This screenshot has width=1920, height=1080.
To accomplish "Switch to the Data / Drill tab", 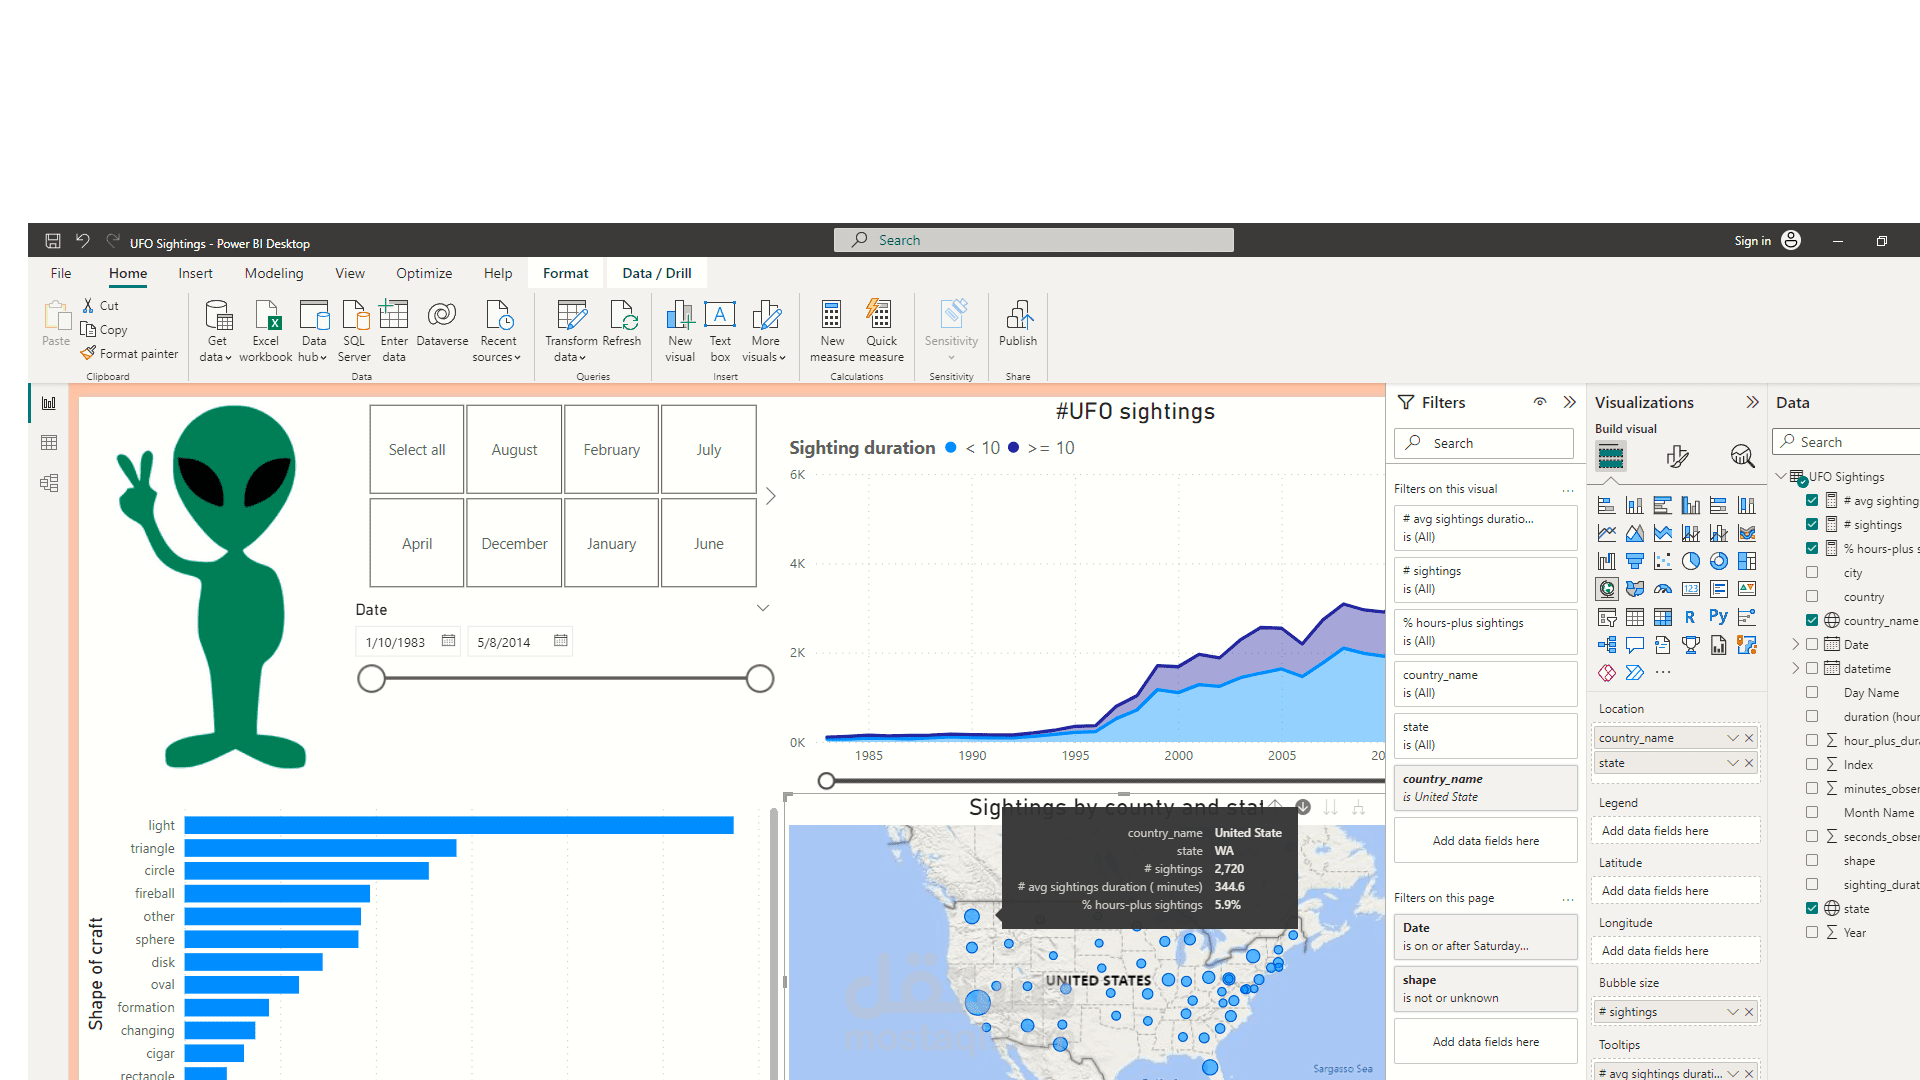I will click(x=657, y=273).
